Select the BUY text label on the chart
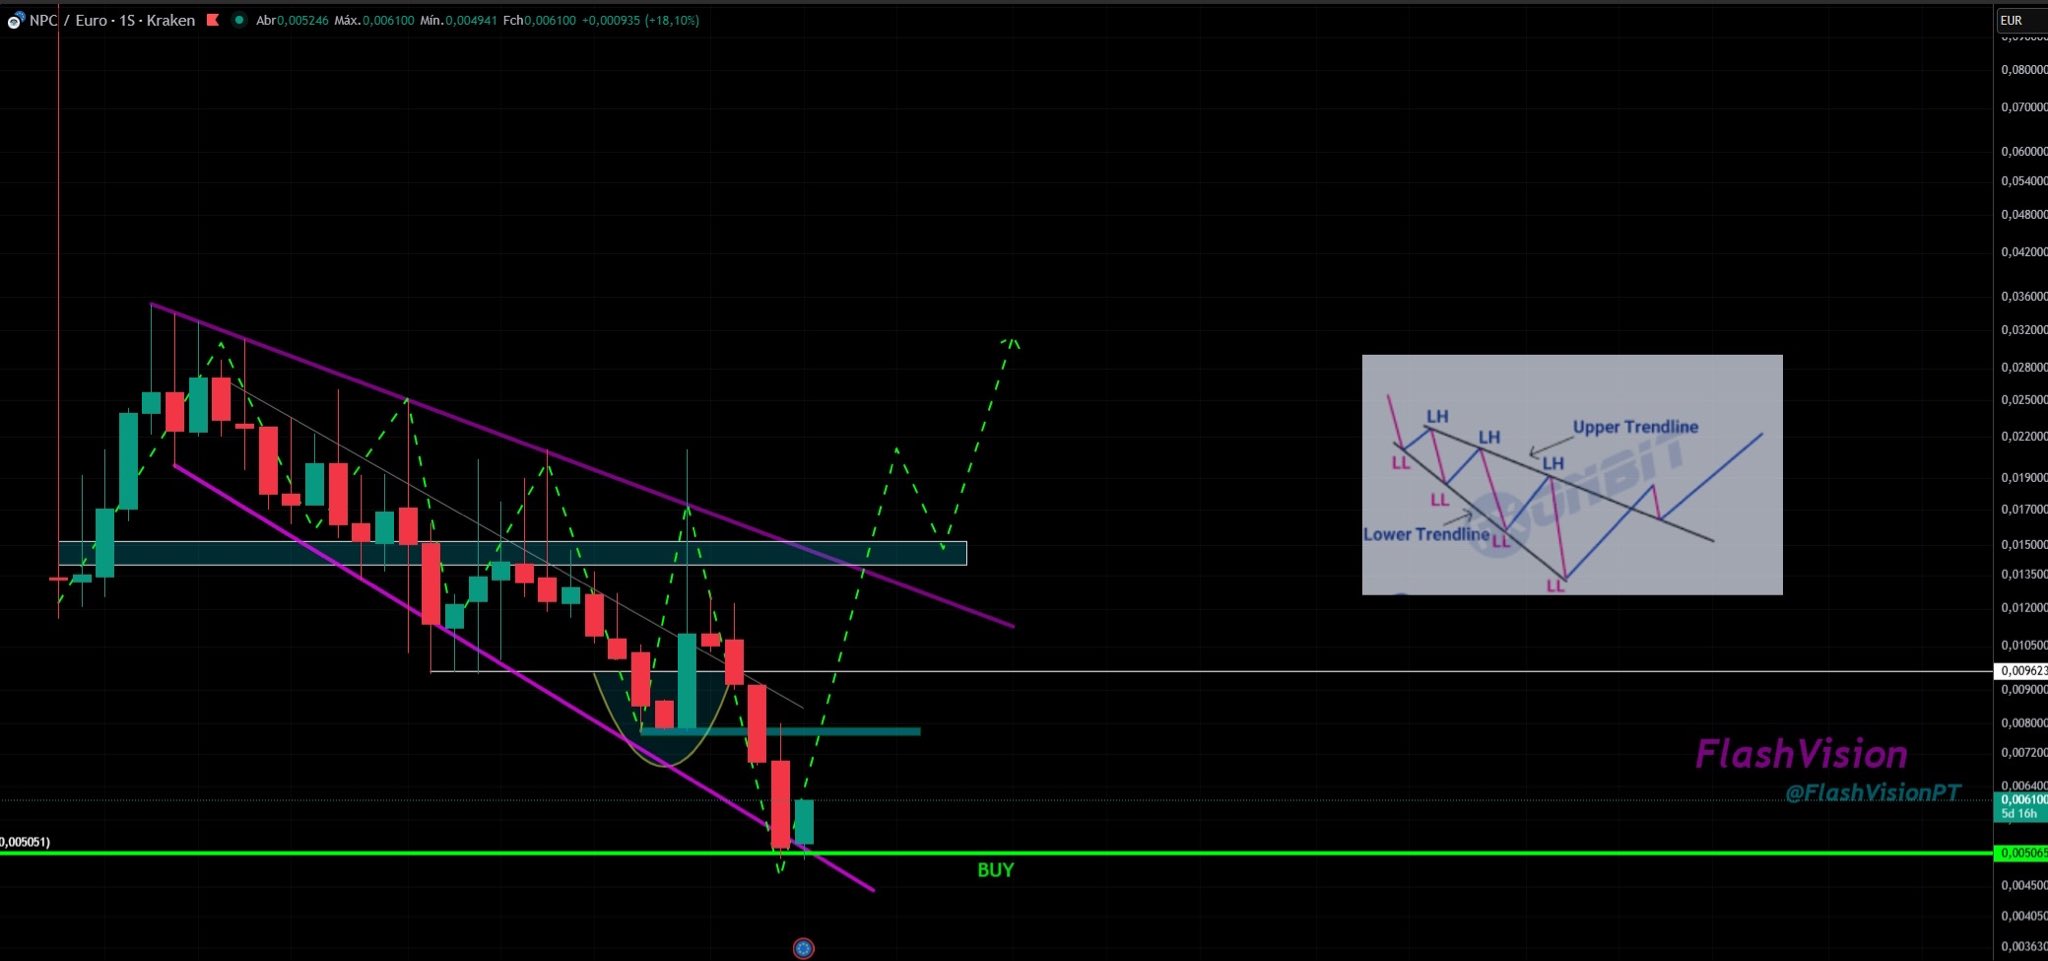2048x961 pixels. (995, 870)
